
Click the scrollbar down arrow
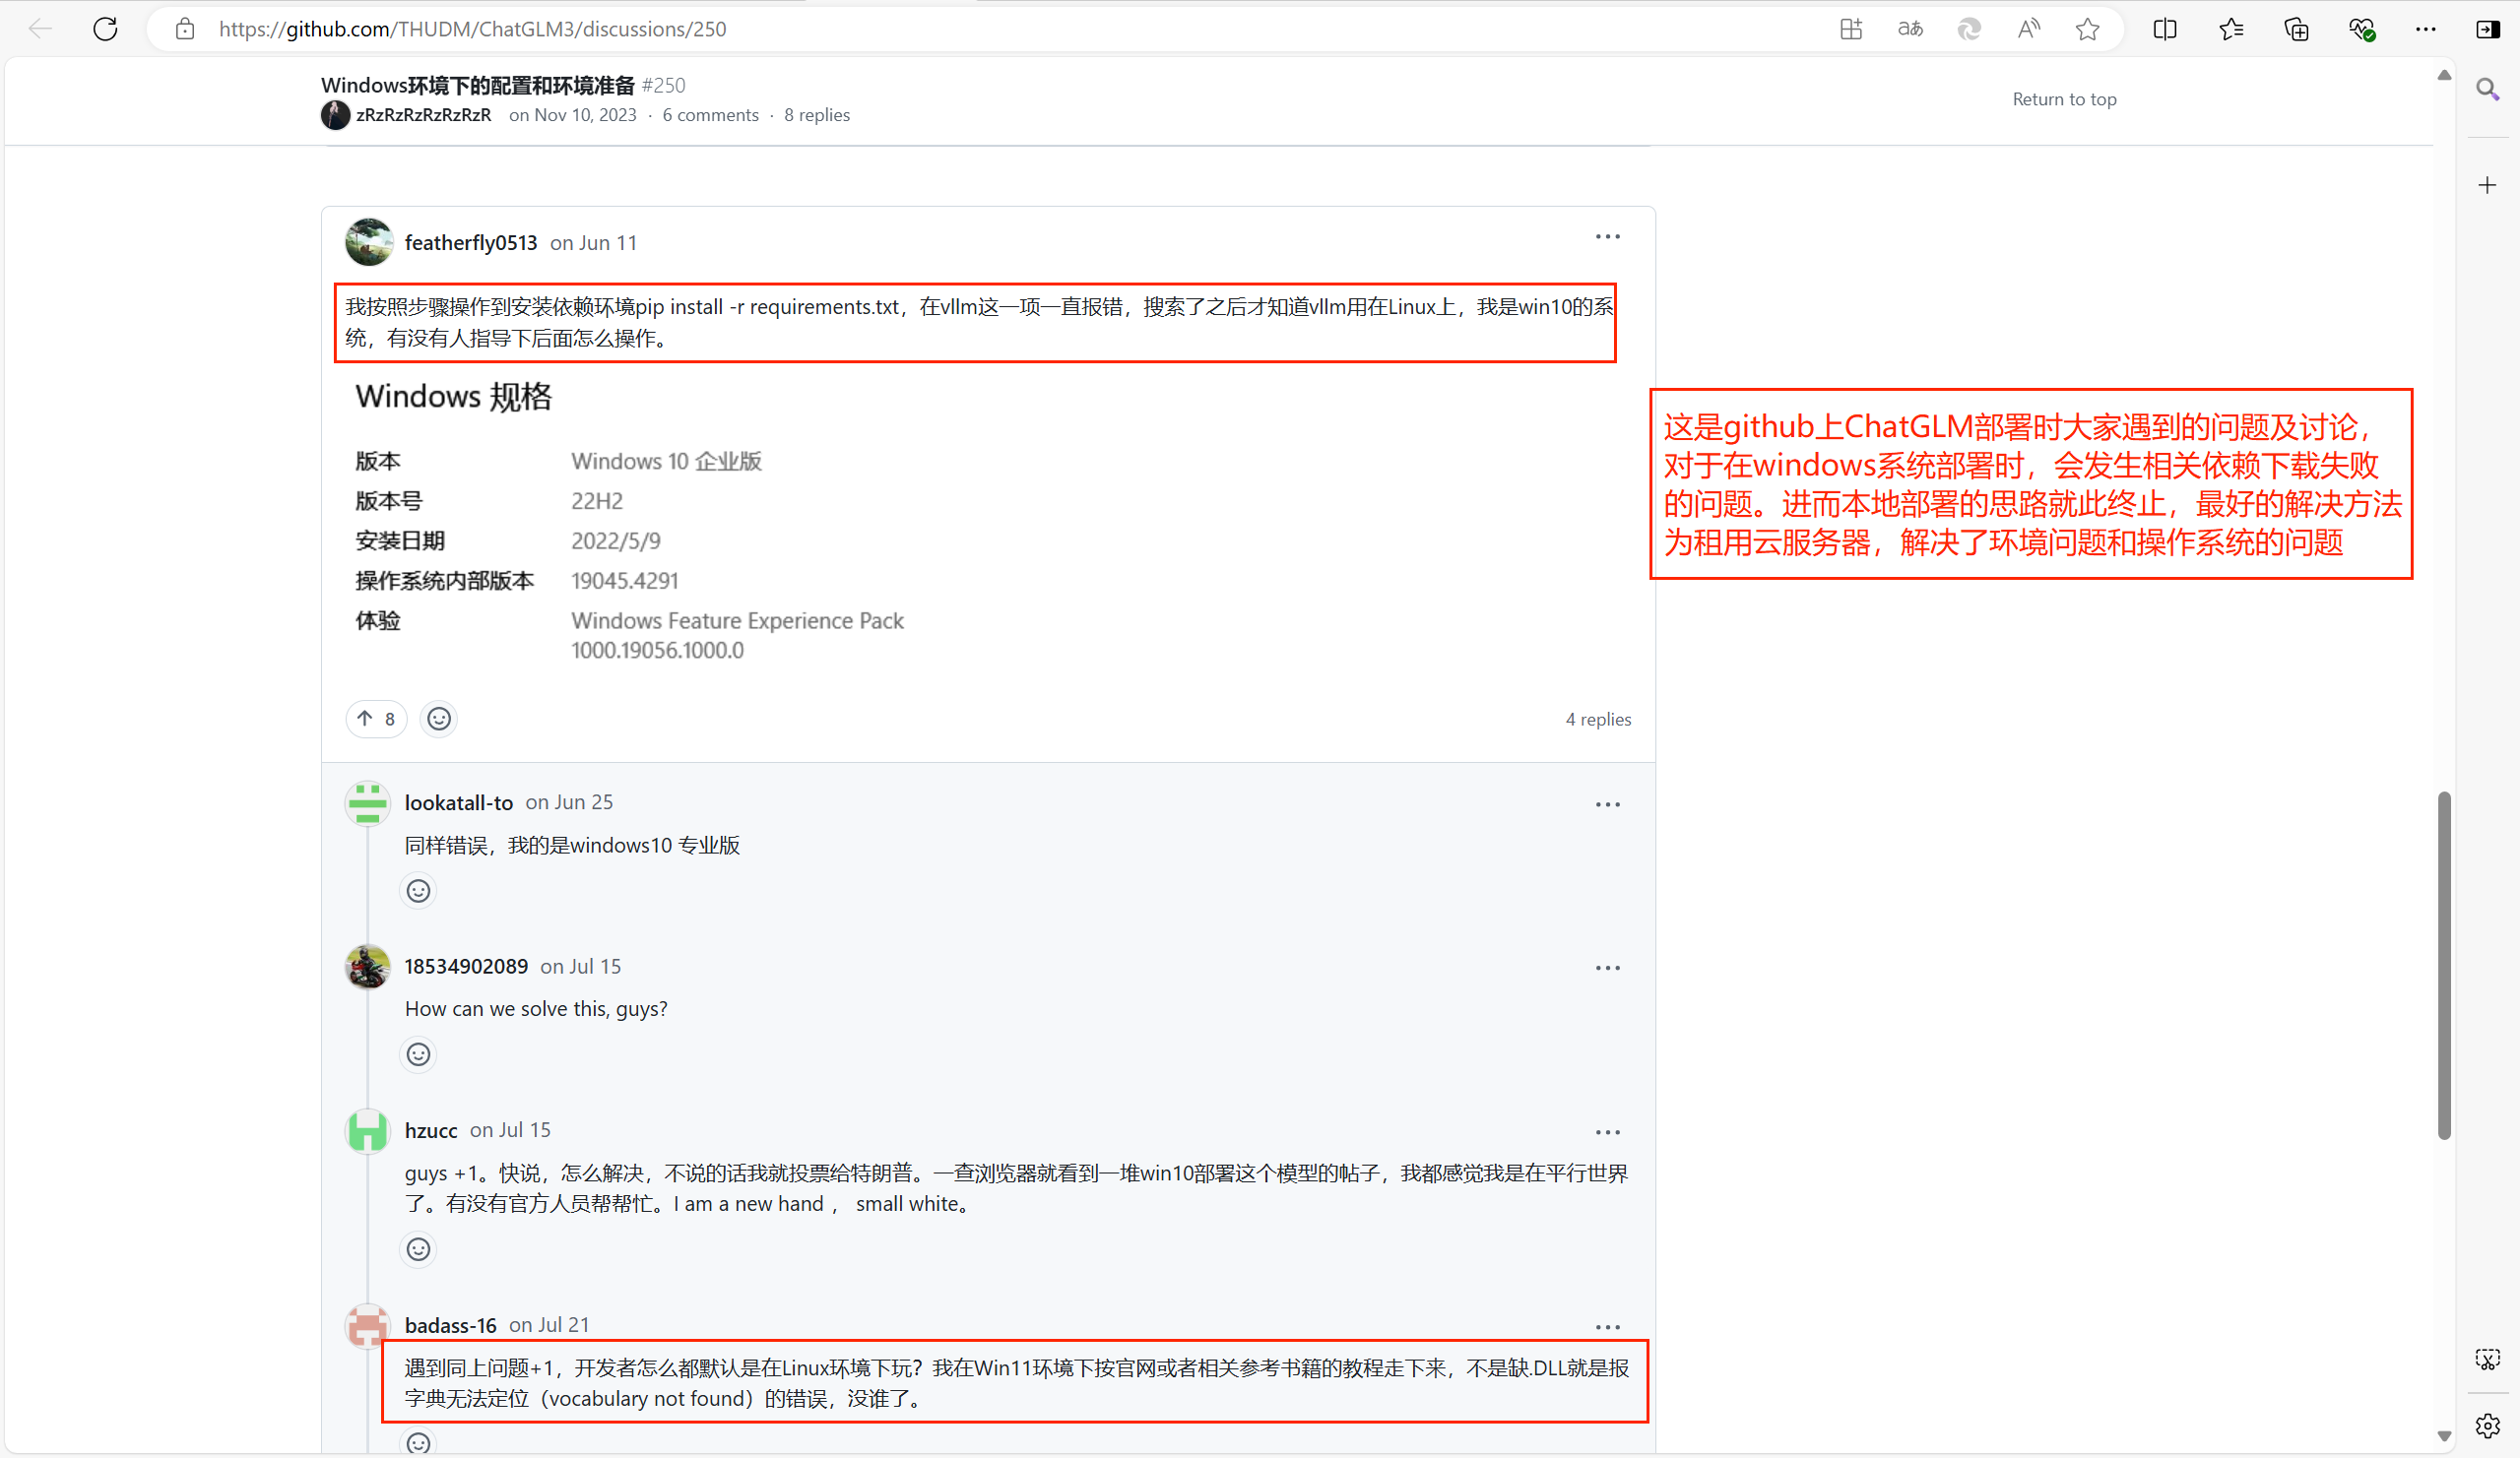[2445, 1436]
